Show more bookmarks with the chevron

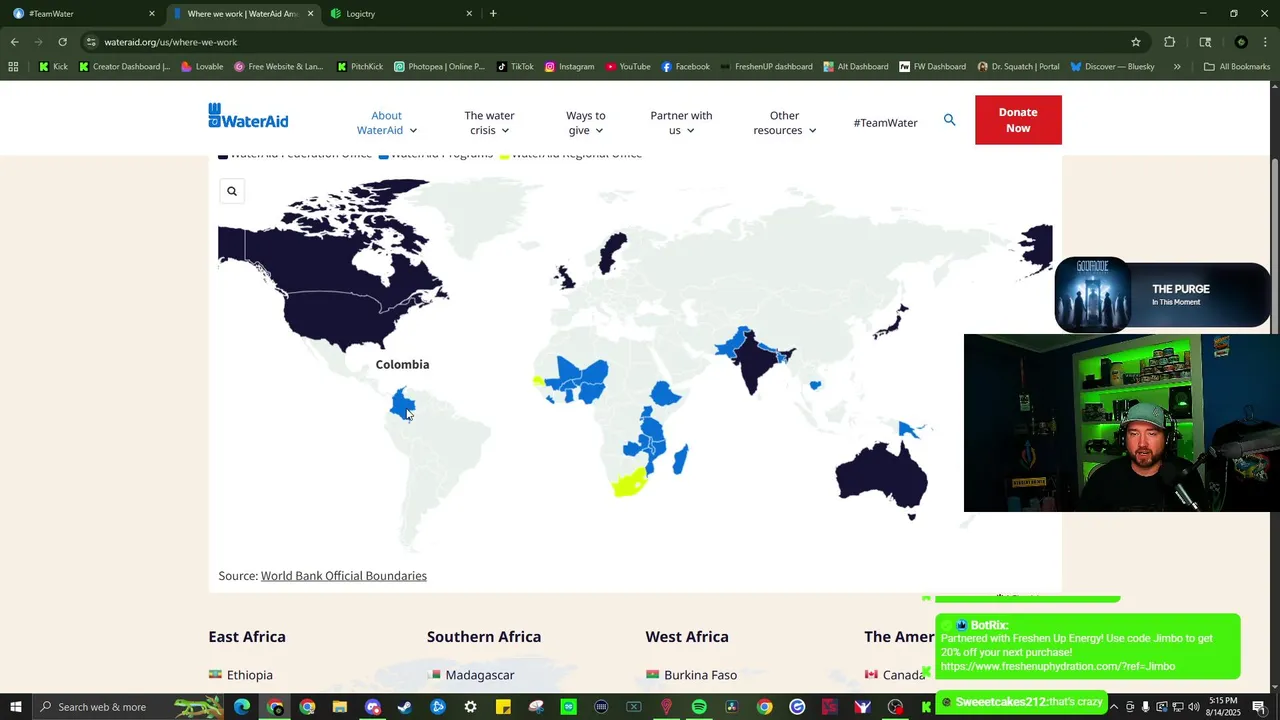(x=1177, y=67)
